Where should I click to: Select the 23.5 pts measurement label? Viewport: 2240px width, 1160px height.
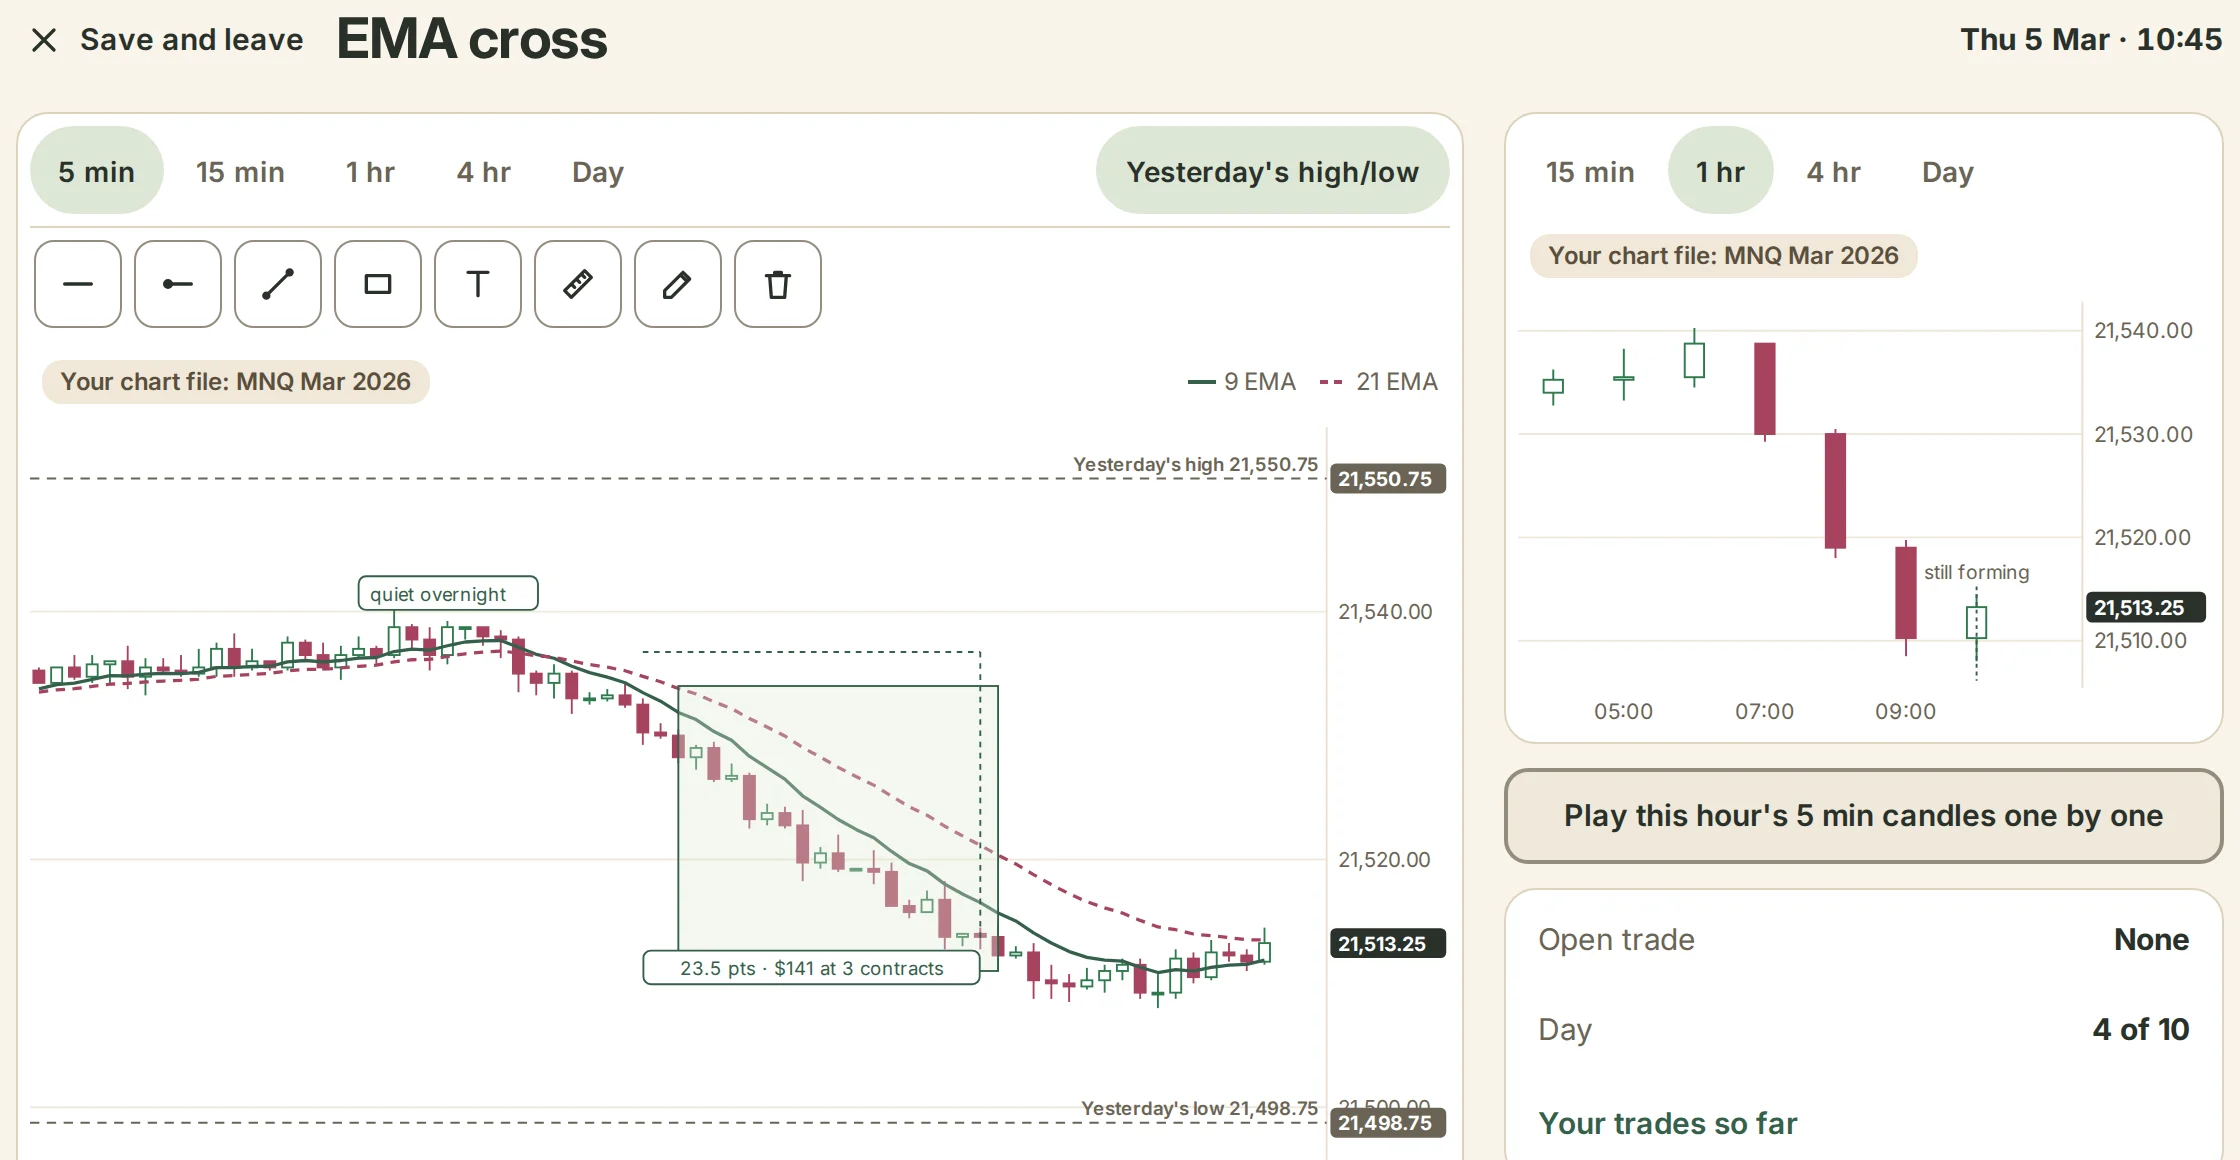(x=811, y=968)
